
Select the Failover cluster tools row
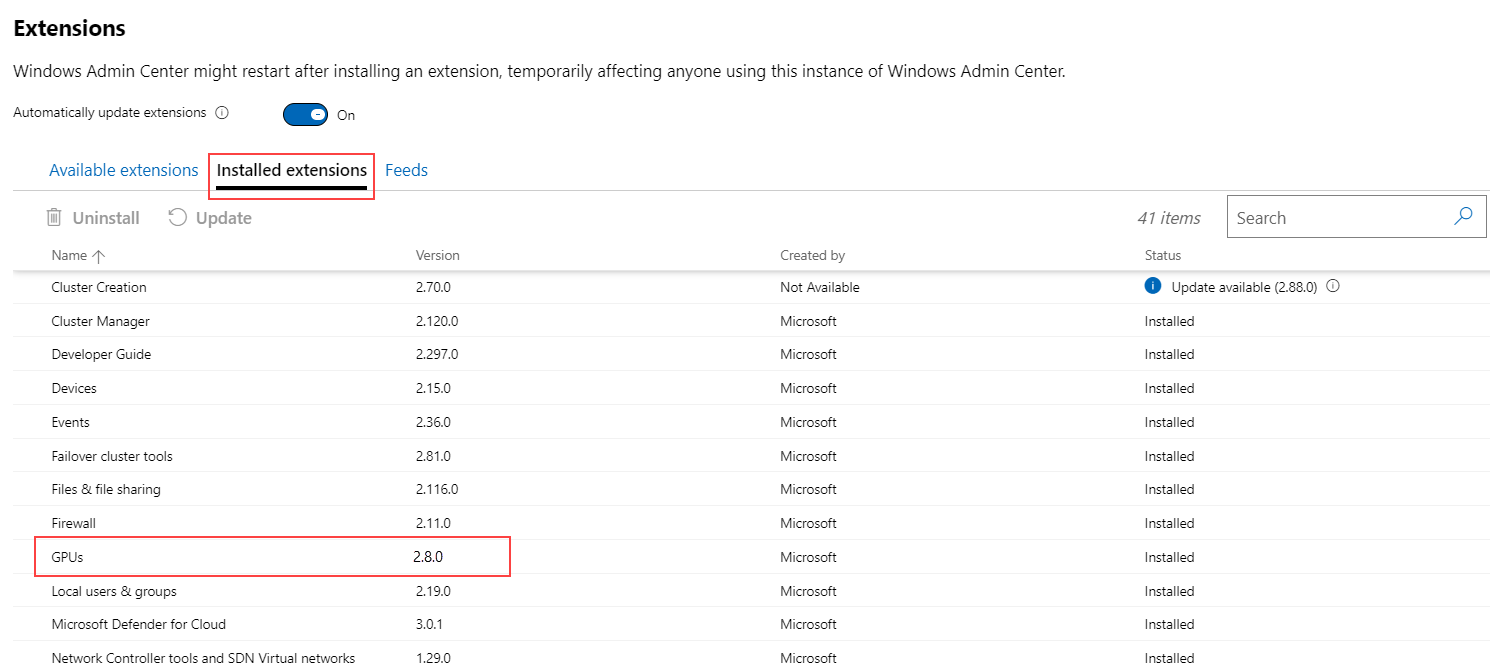click(x=751, y=456)
